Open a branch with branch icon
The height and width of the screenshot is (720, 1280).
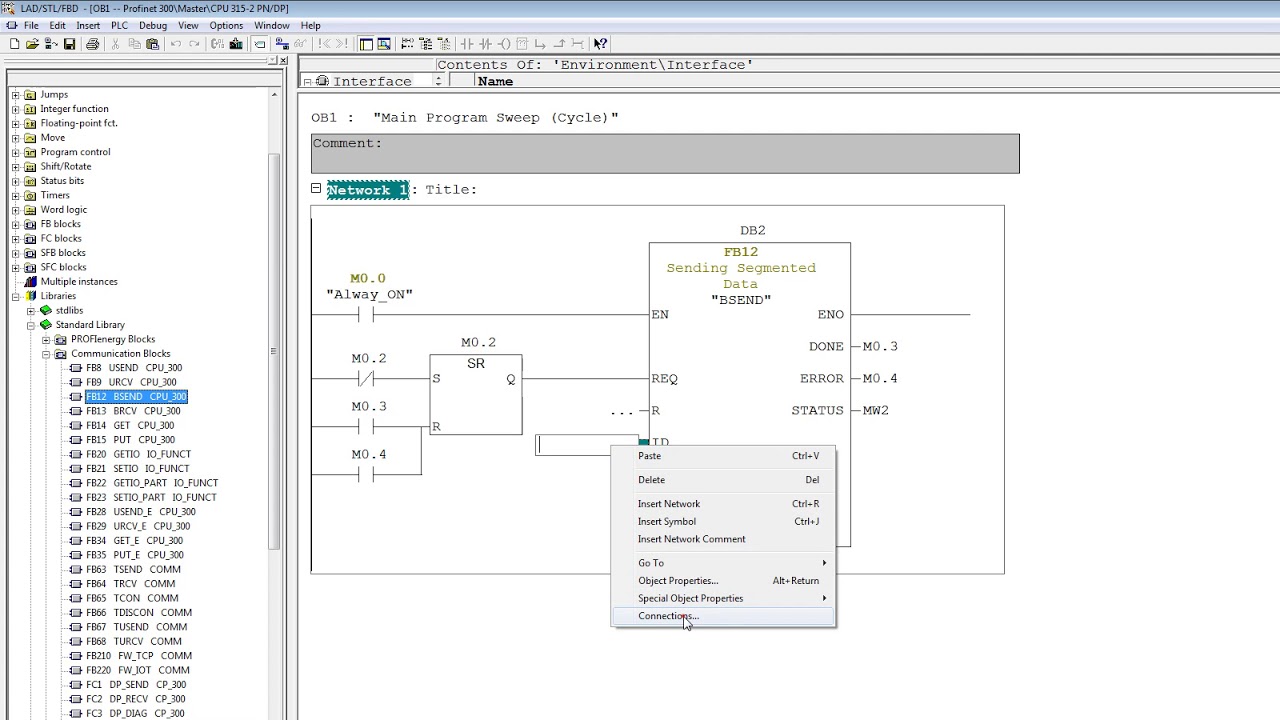point(540,44)
